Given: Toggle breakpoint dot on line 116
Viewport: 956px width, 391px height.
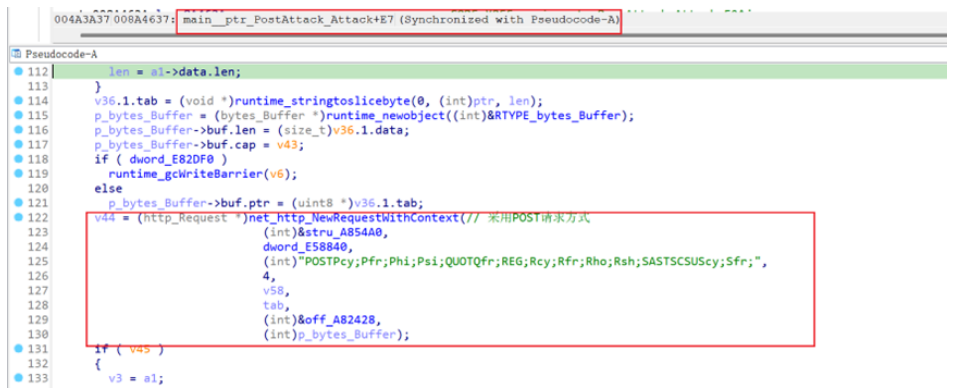Looking at the screenshot, I should point(18,130).
